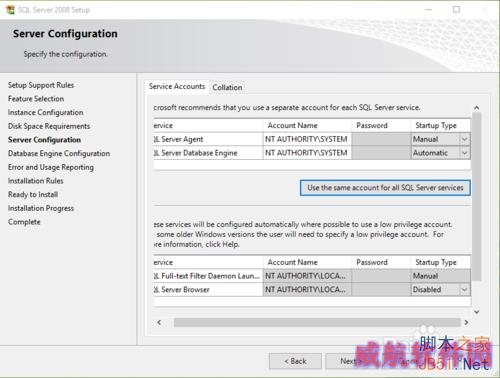
Task: Click the horizontal scrollbar right arrow
Action: point(466,322)
